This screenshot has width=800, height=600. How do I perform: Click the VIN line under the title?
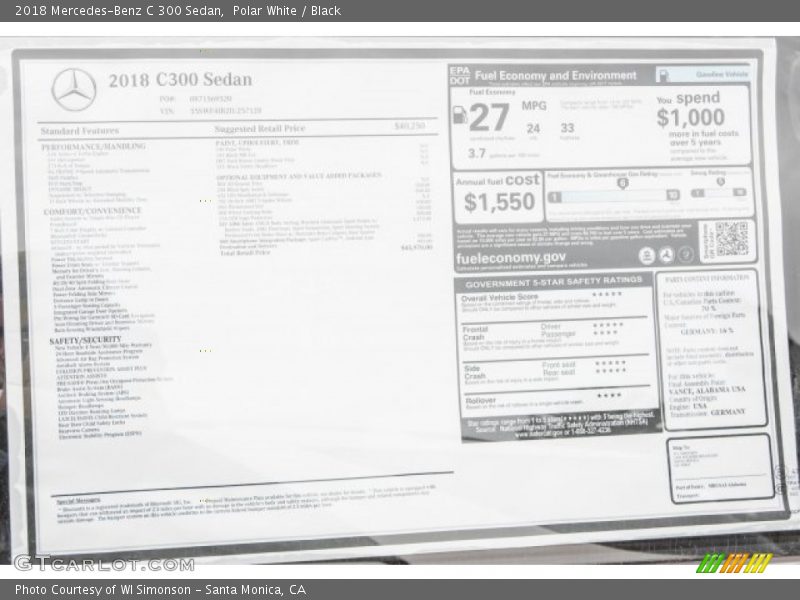coord(211,111)
